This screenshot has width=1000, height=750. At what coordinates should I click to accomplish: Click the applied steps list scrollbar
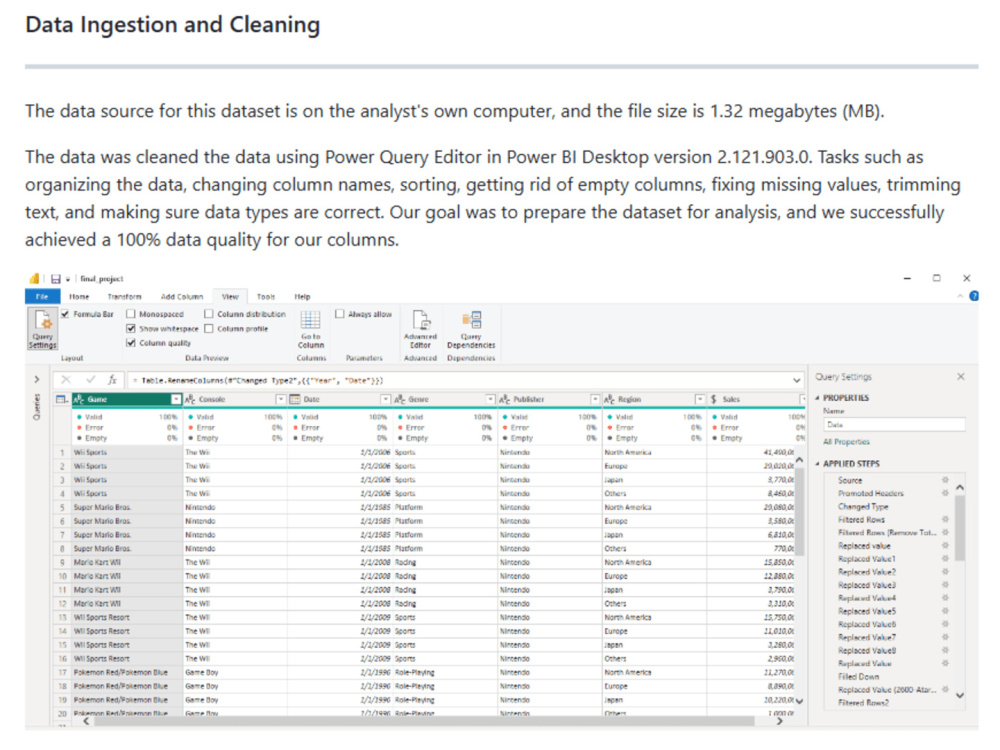click(959, 529)
